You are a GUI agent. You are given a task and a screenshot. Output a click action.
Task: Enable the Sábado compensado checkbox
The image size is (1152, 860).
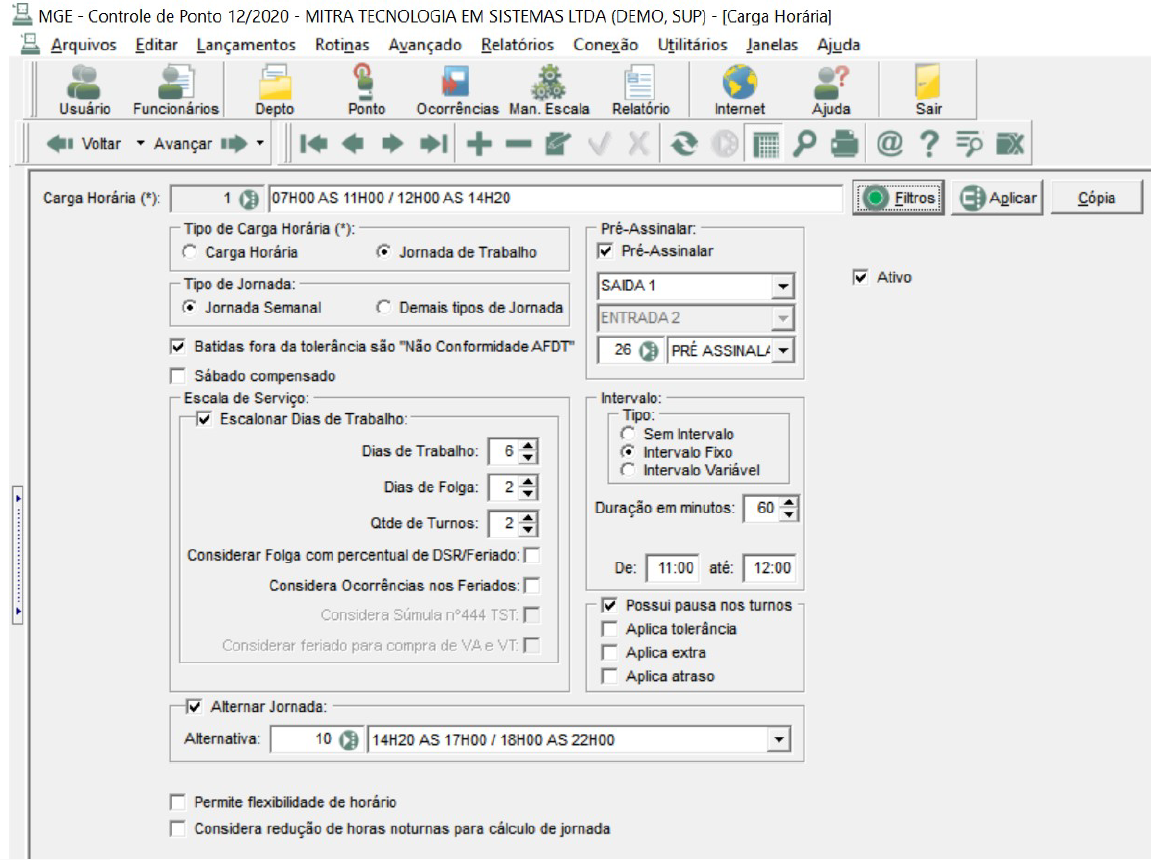coord(178,376)
